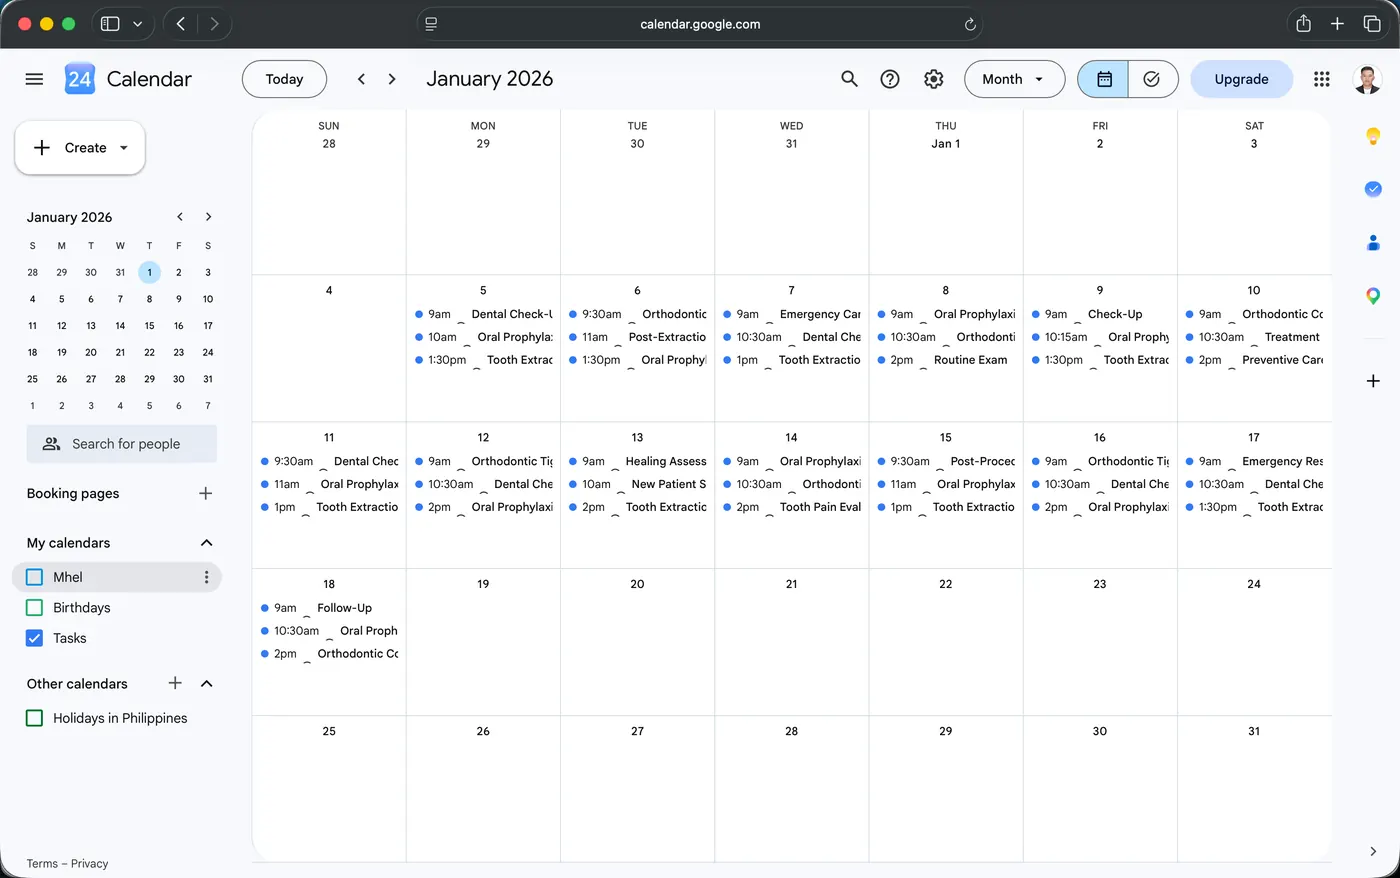1400x878 pixels.
Task: Select January 1 in mini calendar
Action: pyautogui.click(x=149, y=272)
